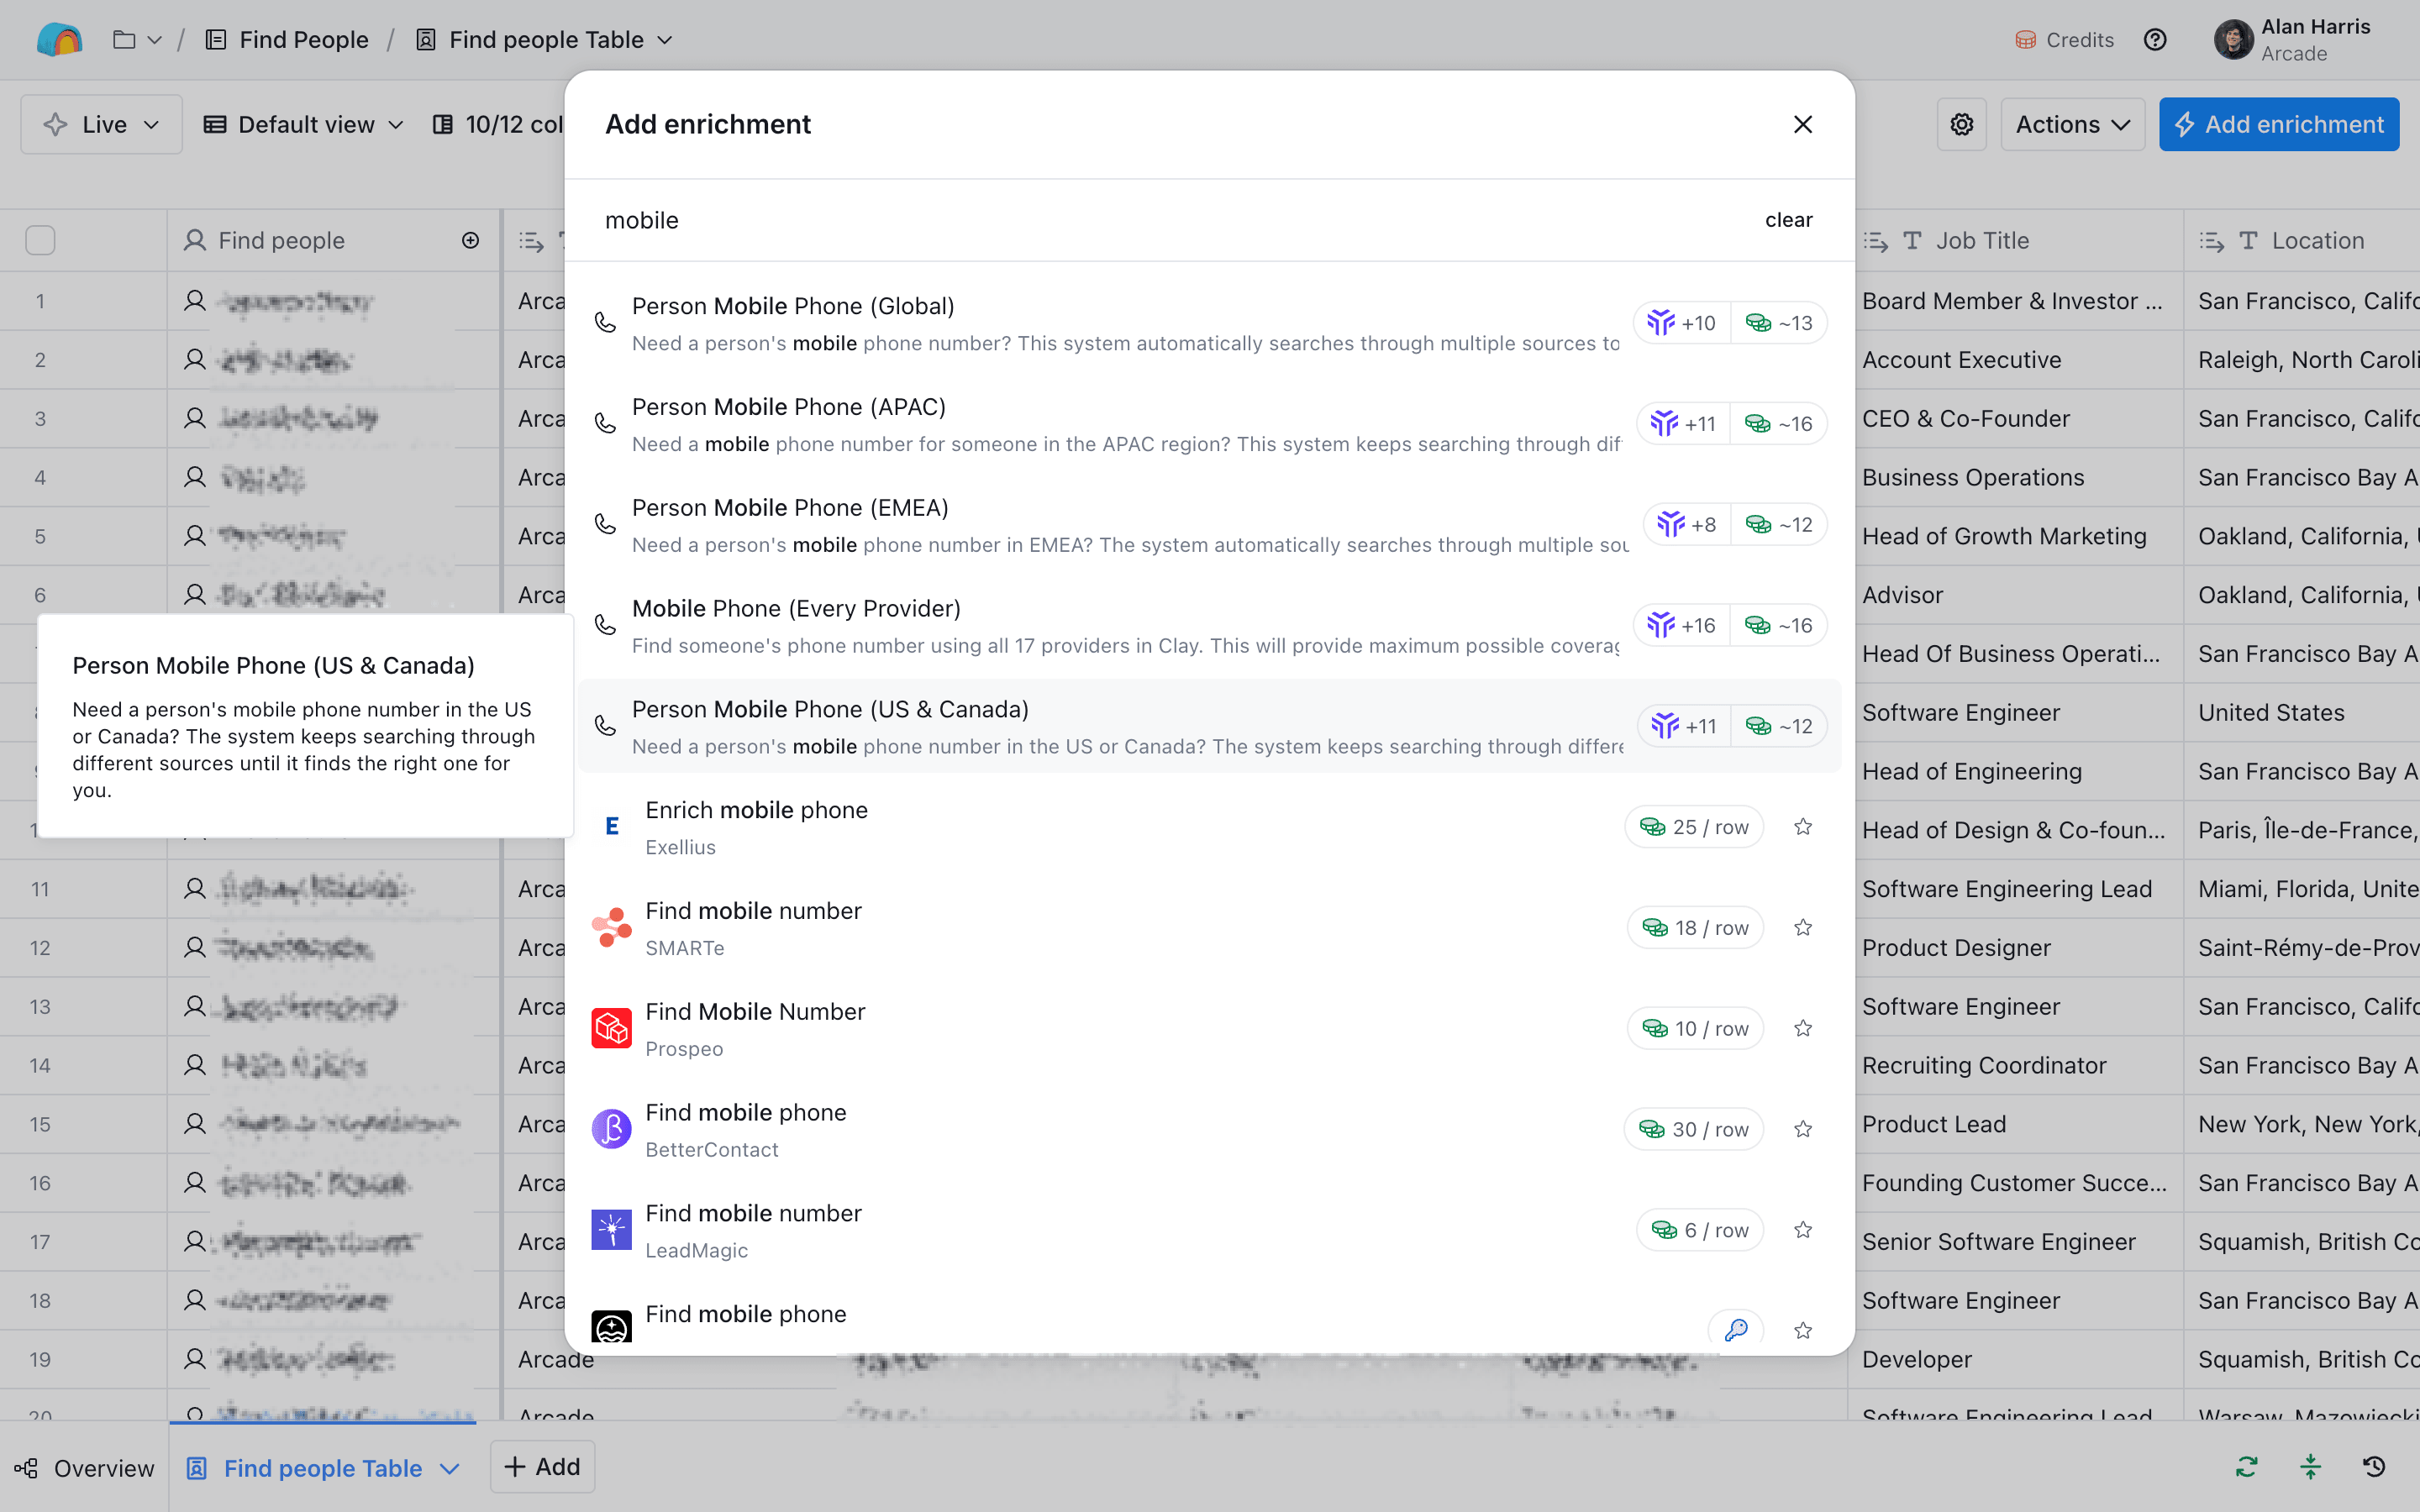Click the Clay rainbow logo icon

(59, 40)
